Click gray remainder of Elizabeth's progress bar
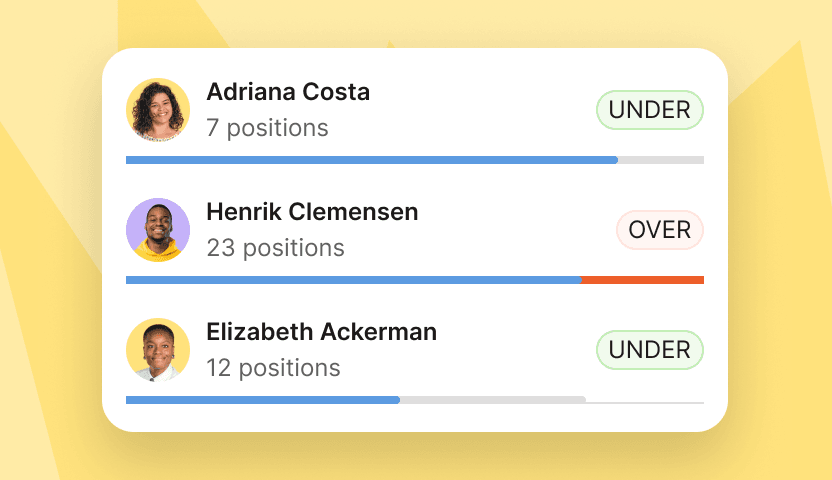 (492, 400)
